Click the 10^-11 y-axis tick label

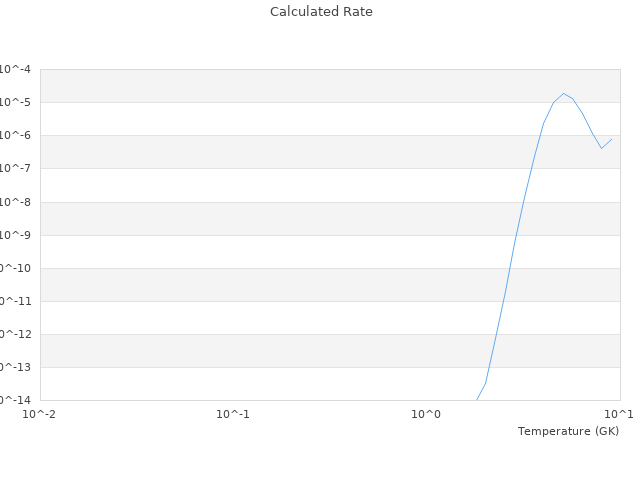(x=14, y=301)
